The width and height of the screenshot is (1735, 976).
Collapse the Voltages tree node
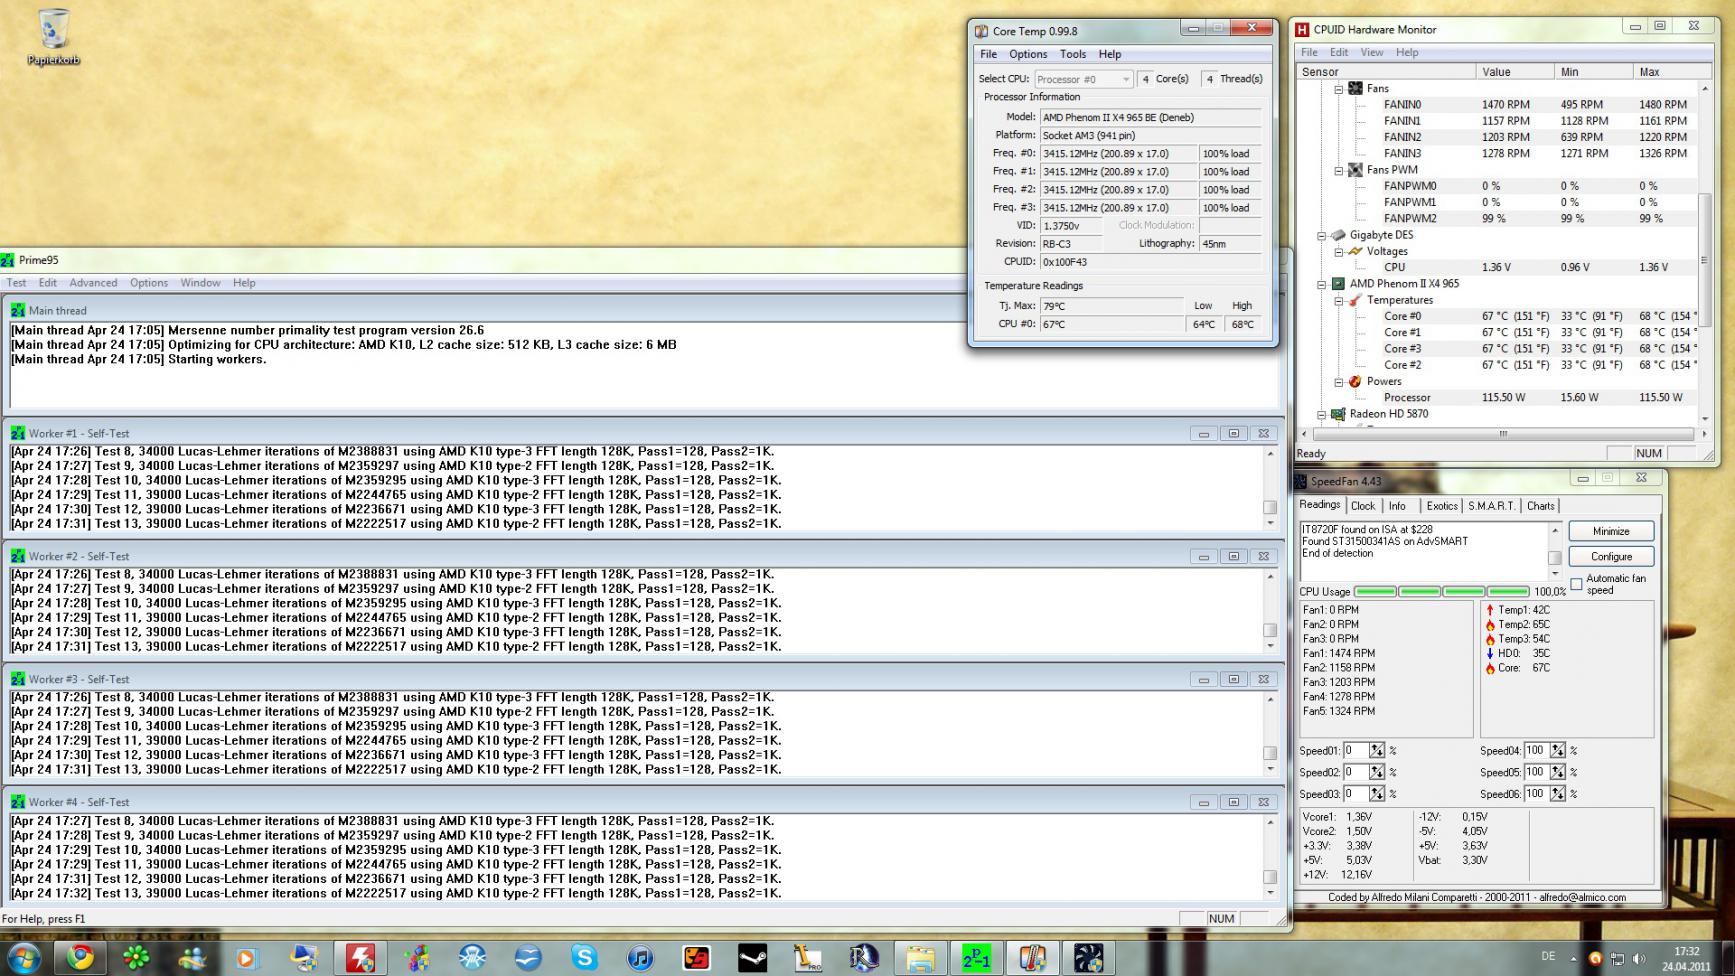pyautogui.click(x=1338, y=252)
